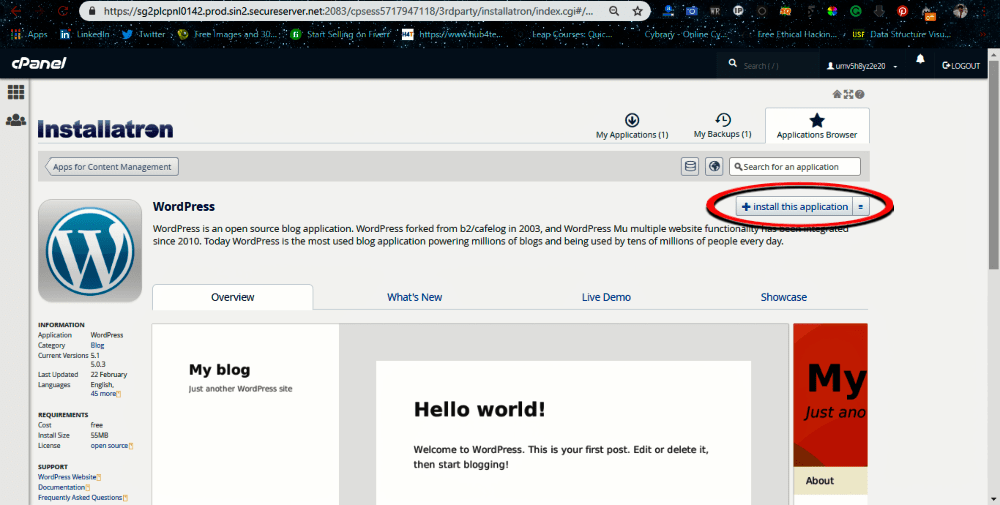Click the zoom magnifier icon in address bar
The width and height of the screenshot is (1000, 505).
614,11
